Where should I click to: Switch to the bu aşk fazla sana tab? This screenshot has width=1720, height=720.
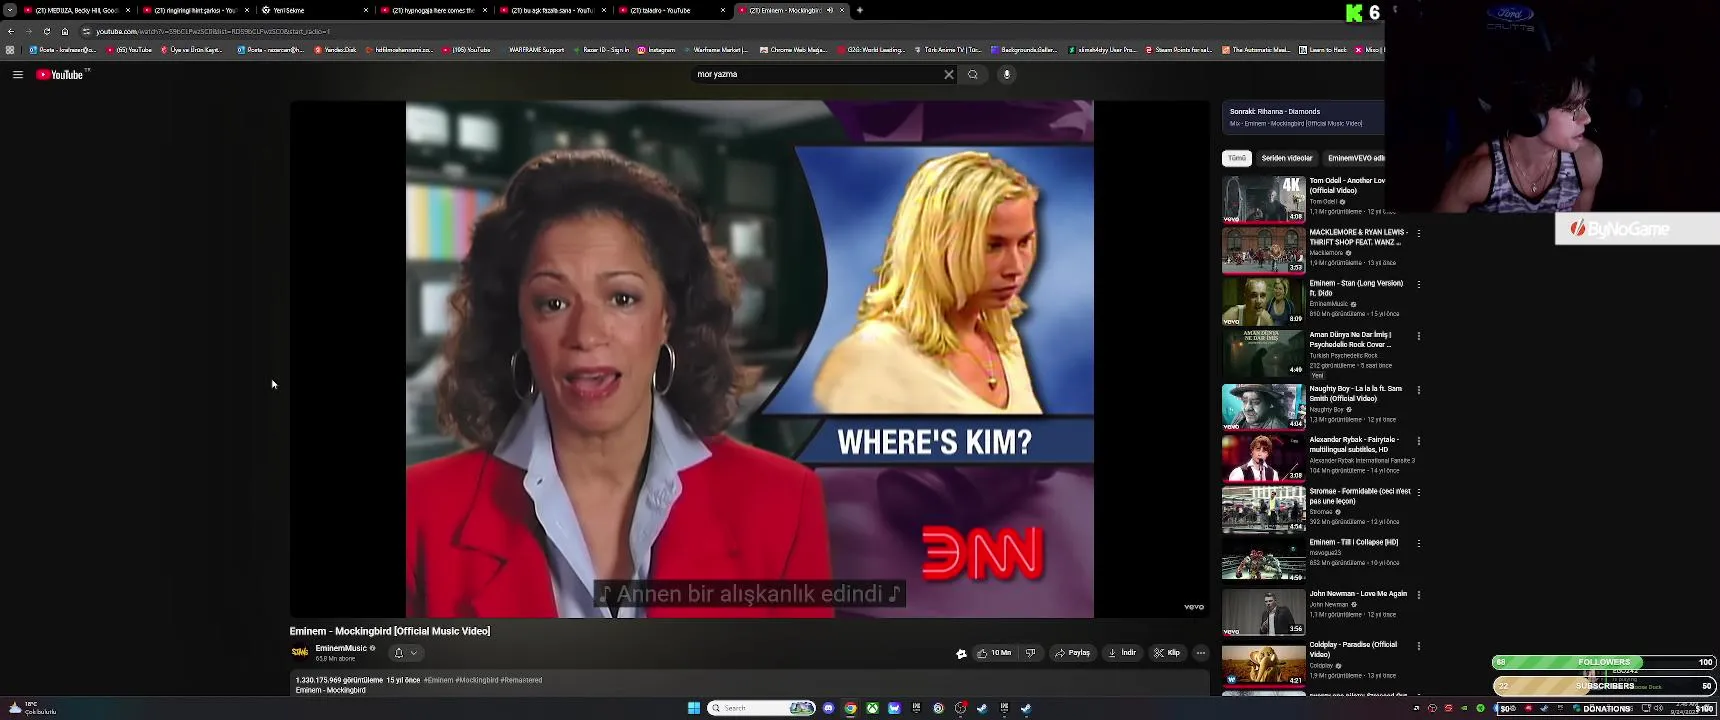point(553,10)
